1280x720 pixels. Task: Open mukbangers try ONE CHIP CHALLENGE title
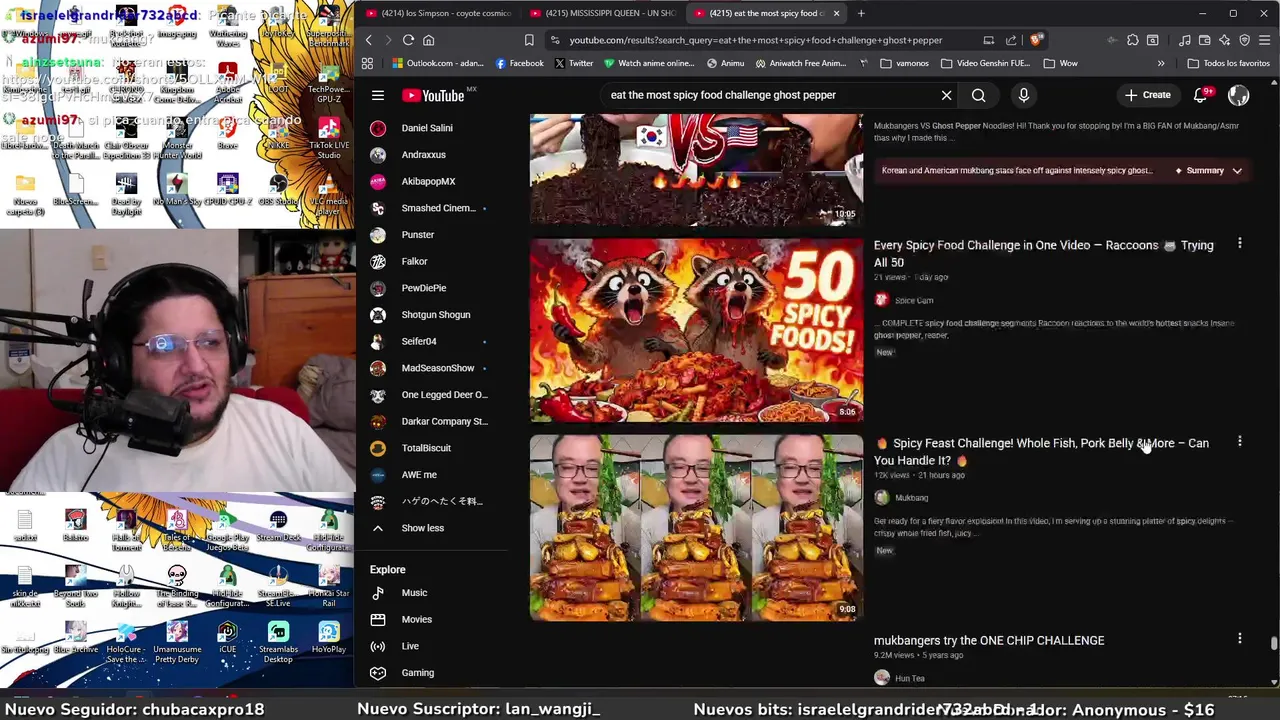point(989,640)
